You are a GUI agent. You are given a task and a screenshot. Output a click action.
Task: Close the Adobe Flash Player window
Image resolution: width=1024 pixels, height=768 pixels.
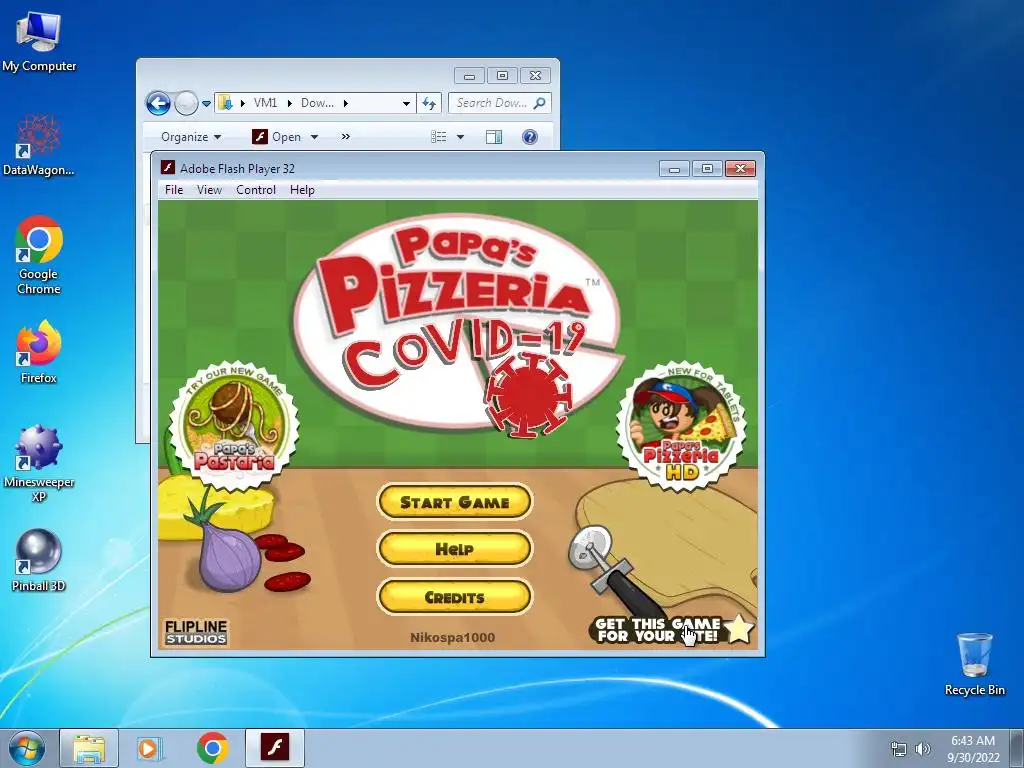point(741,168)
